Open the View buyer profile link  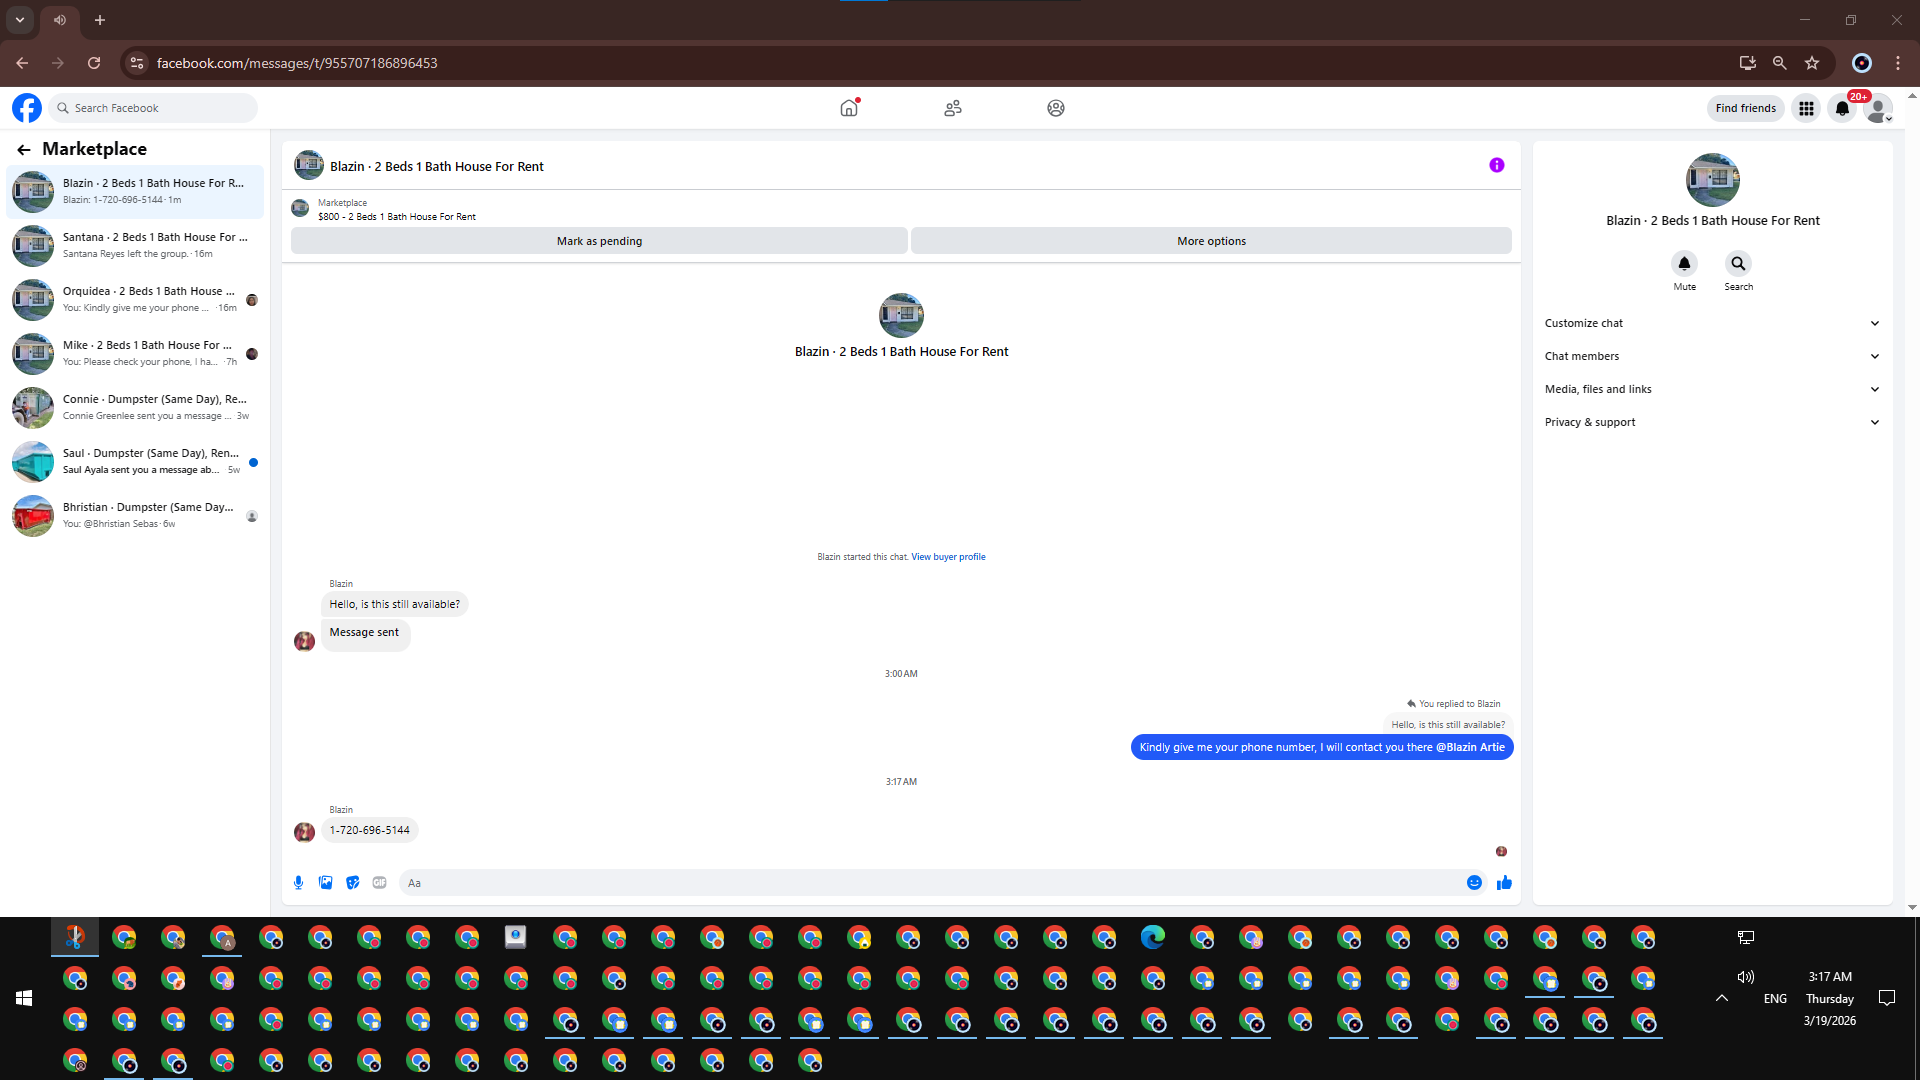(947, 557)
